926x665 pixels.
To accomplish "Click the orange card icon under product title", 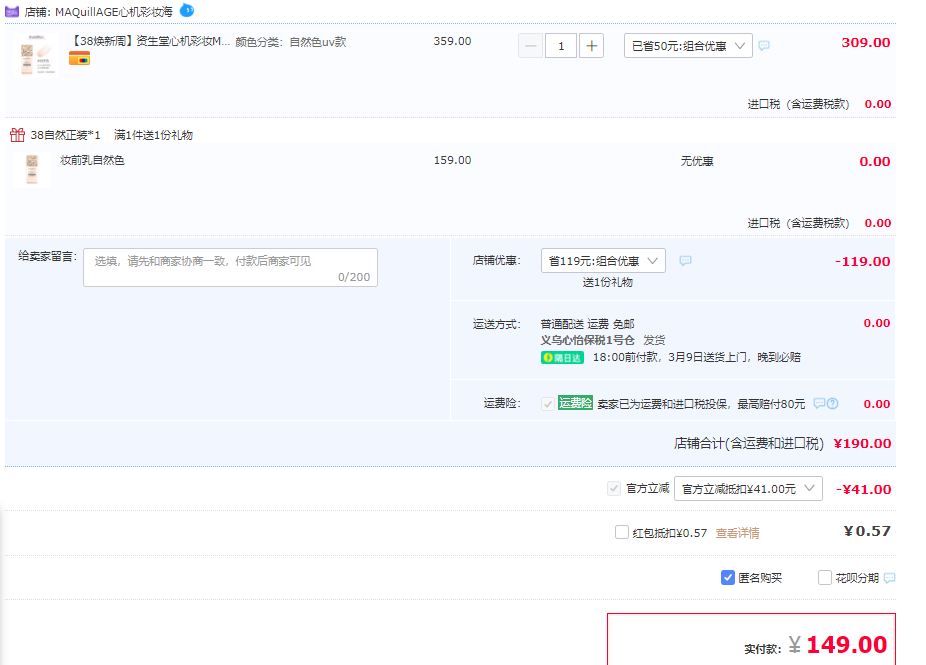I will click(x=79, y=58).
